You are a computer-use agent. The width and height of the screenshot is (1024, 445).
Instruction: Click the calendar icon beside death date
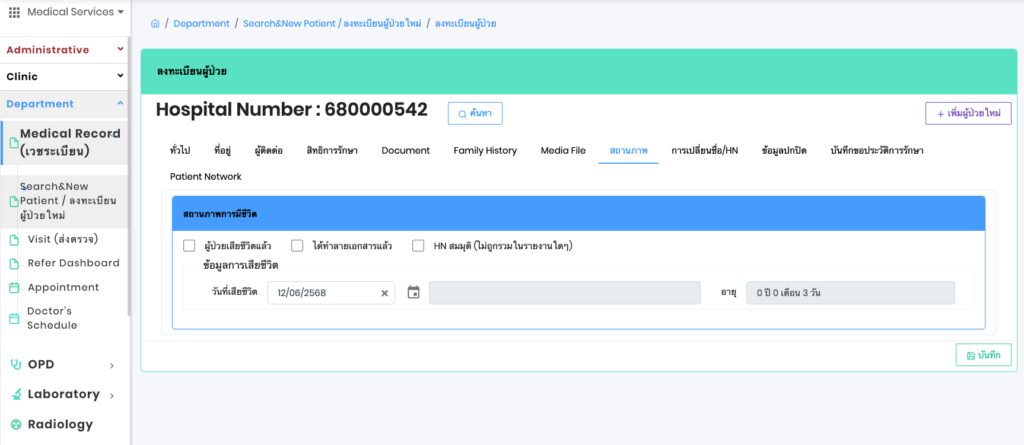[413, 293]
